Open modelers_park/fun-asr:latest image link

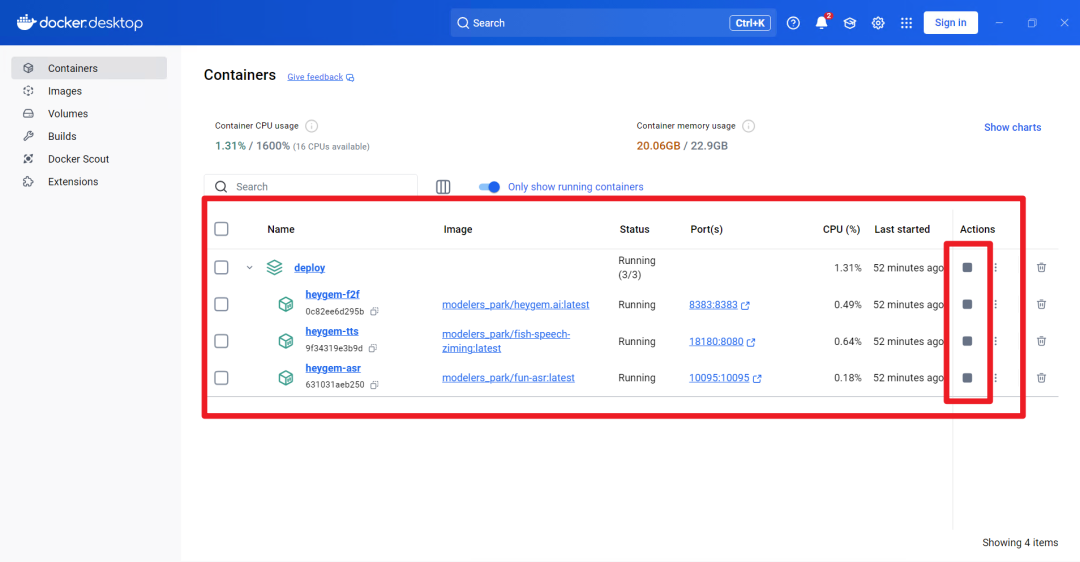click(x=508, y=377)
